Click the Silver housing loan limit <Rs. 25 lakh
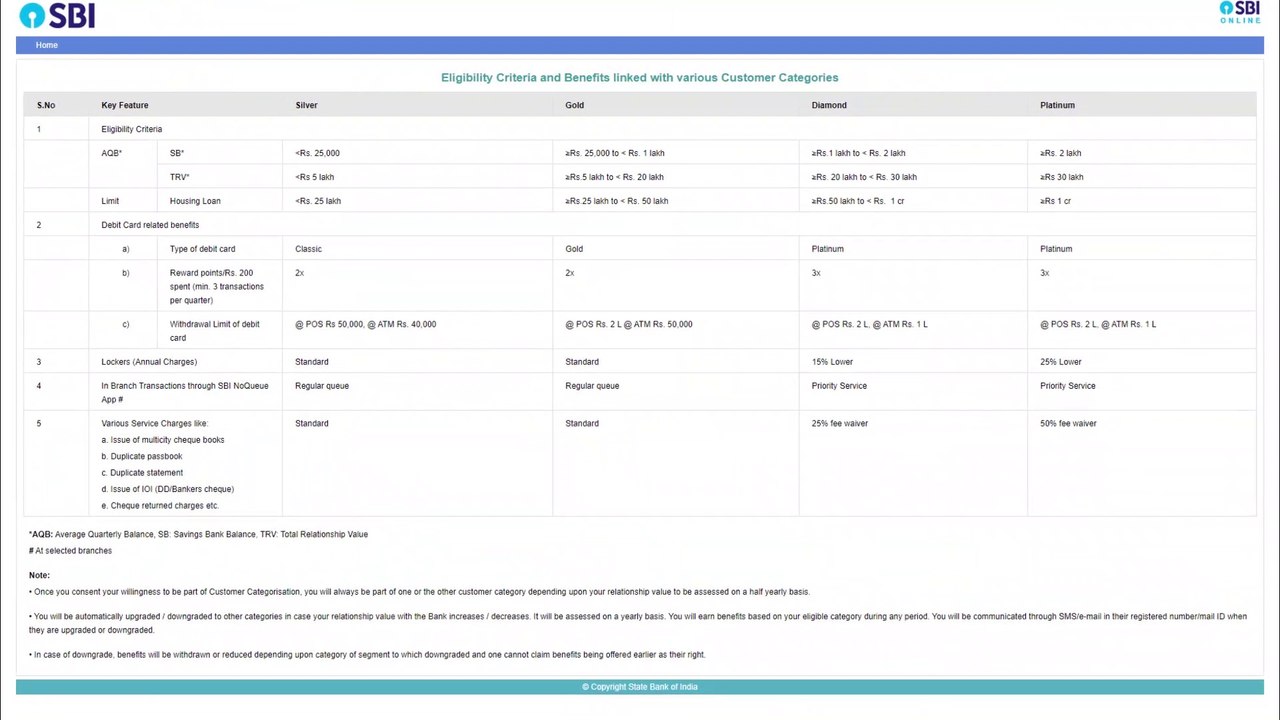1280x720 pixels. [318, 201]
